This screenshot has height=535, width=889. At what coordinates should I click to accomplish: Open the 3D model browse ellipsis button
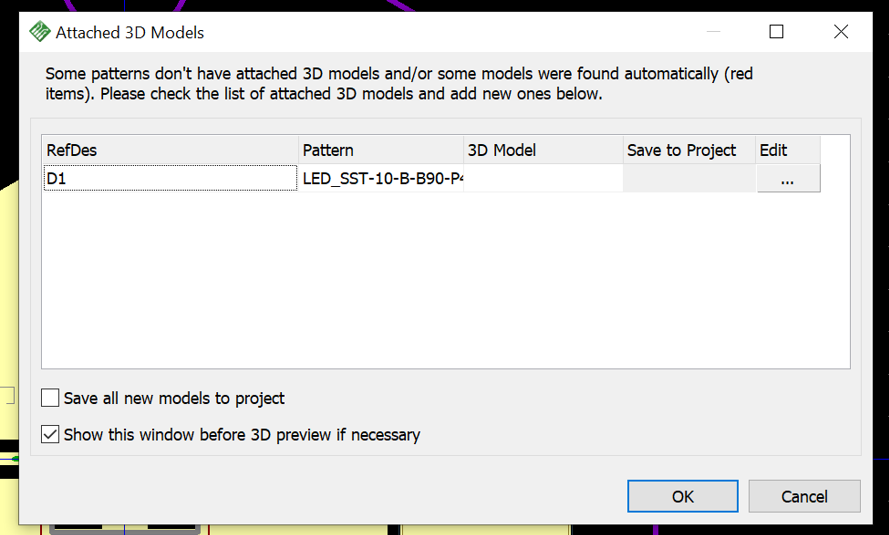788,179
